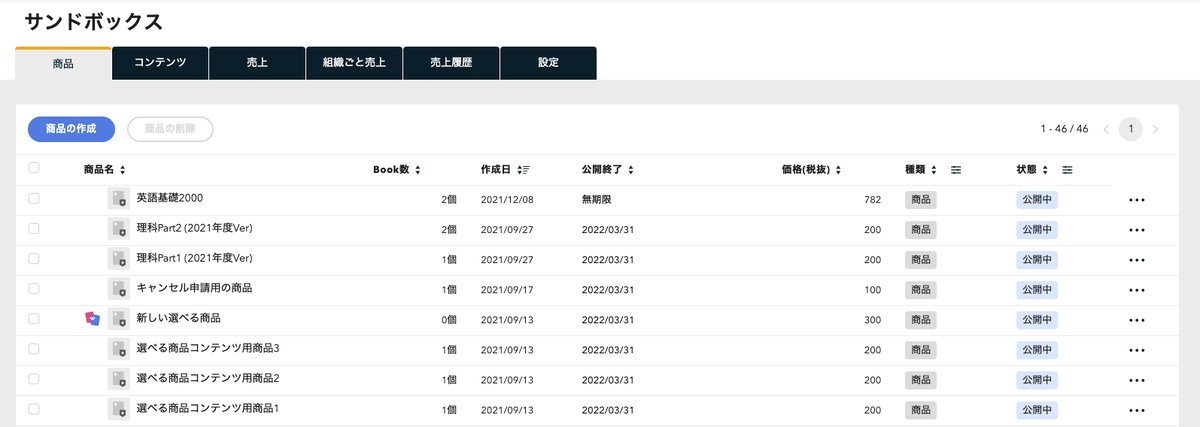Check the box for 選べる商品コンテンツ用商品3
Screen dimensions: 1200x427
34,349
